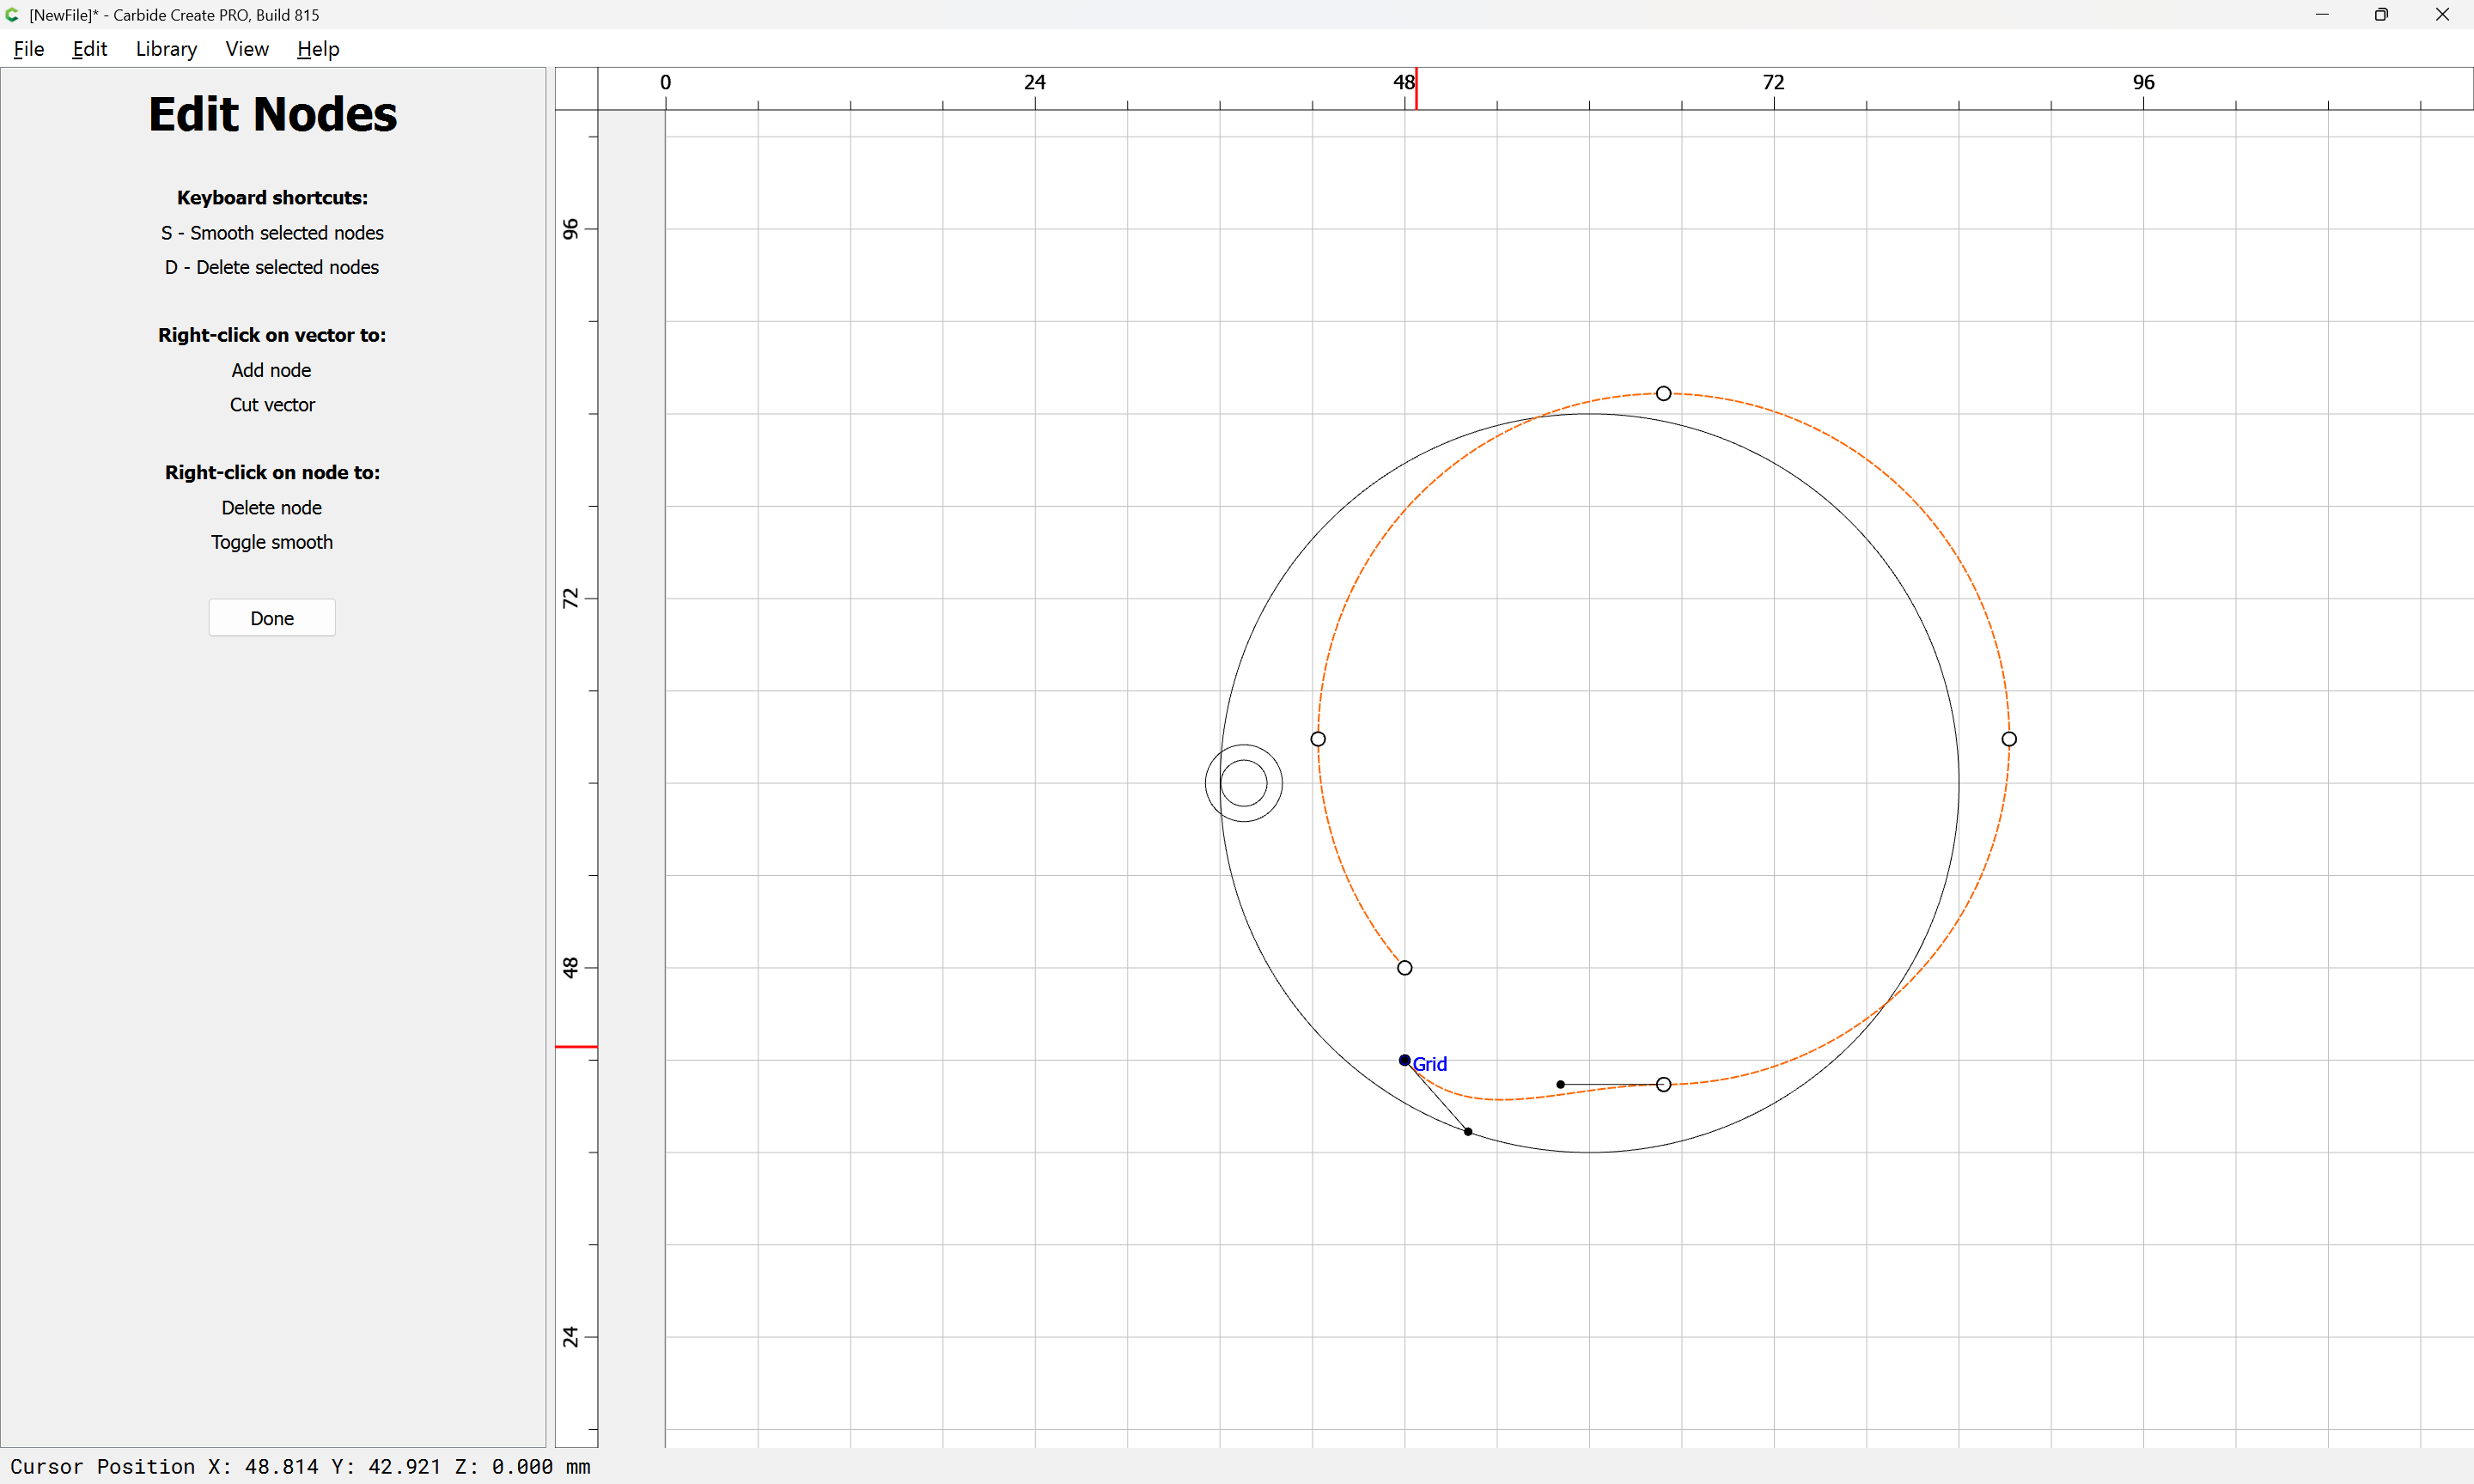
Task: Click the 48 label on the vertical ruler
Action: [570, 967]
